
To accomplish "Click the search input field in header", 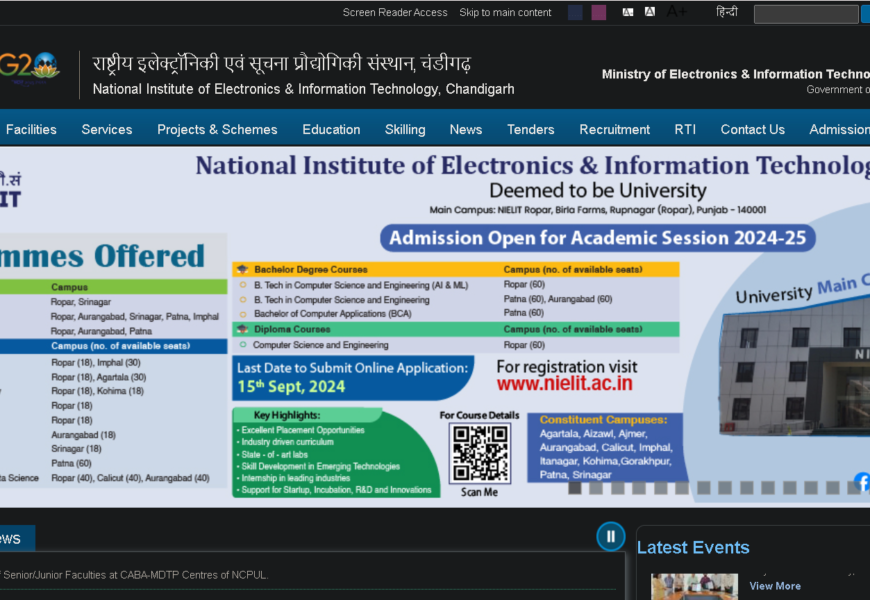I will click(805, 14).
